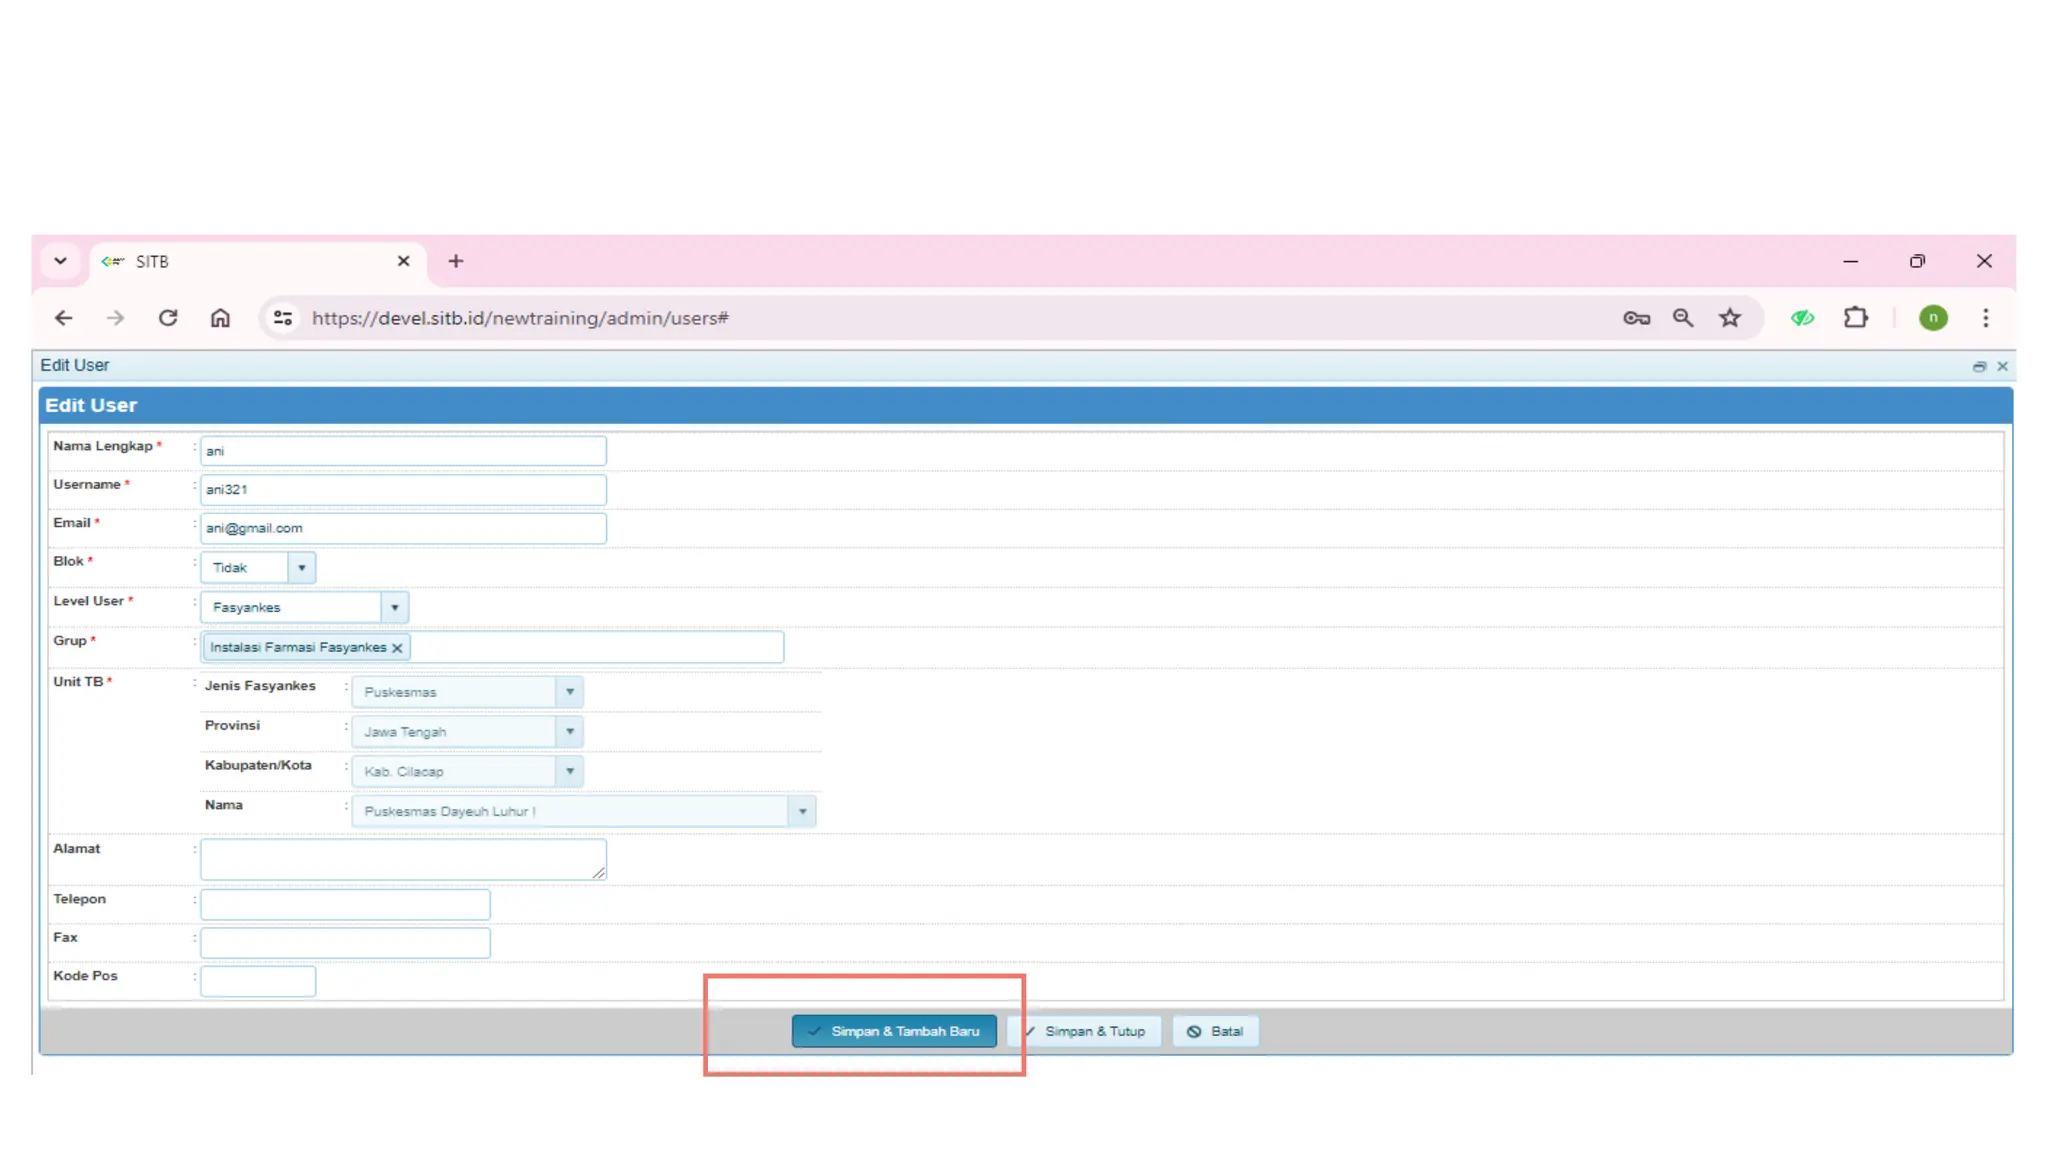The image size is (2048, 1152).
Task: Click the site information icon
Action: click(x=283, y=318)
